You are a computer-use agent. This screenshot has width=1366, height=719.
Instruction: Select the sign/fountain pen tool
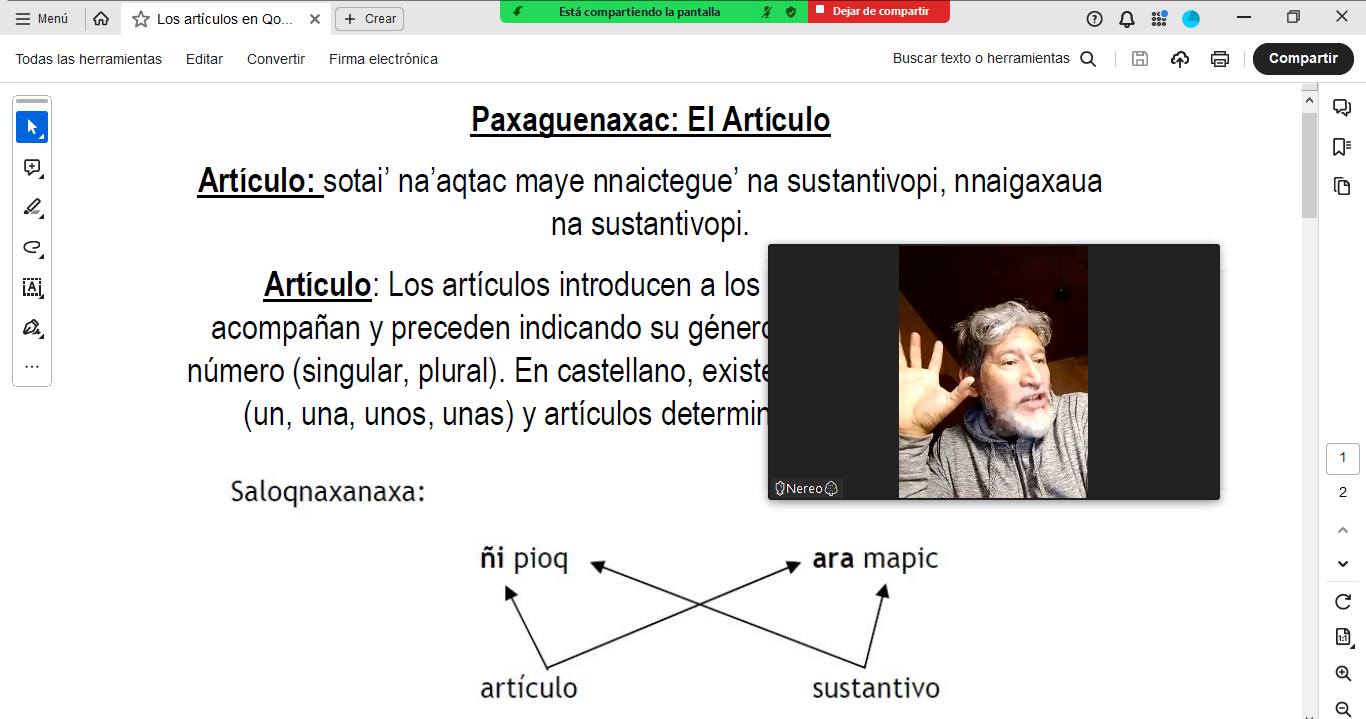(x=32, y=328)
